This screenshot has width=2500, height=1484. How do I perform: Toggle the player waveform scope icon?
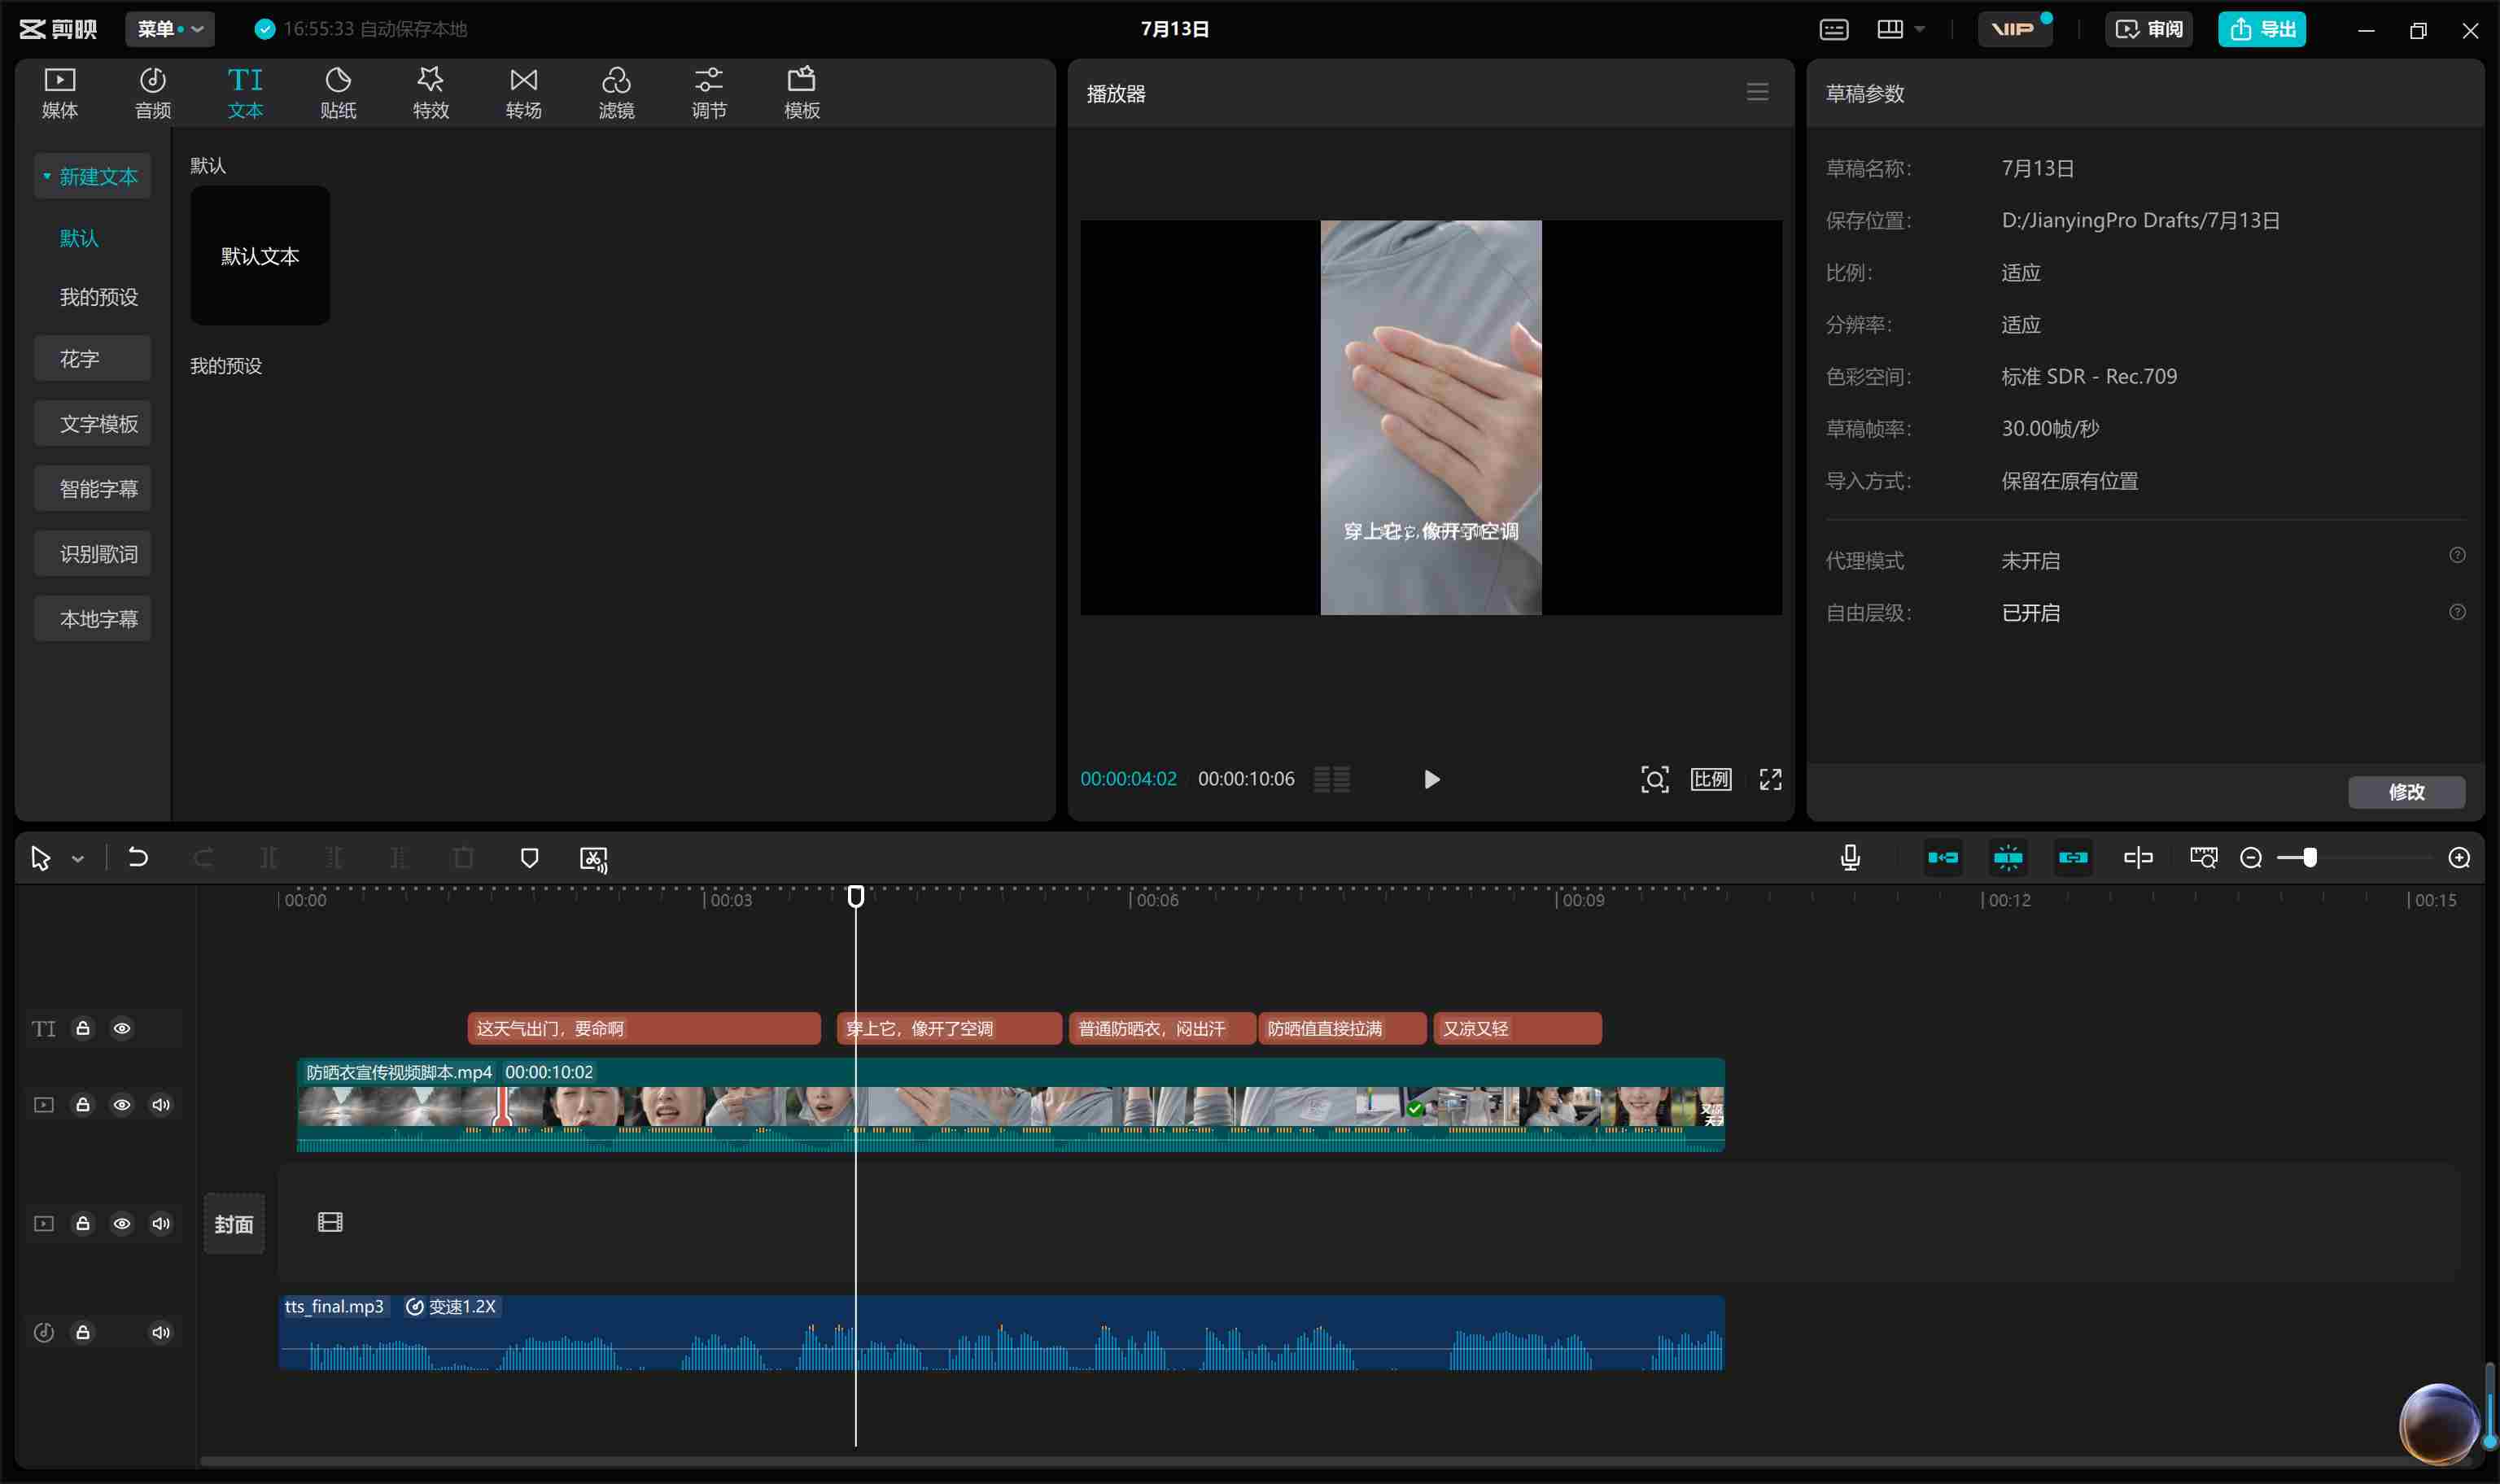pyautogui.click(x=1331, y=779)
